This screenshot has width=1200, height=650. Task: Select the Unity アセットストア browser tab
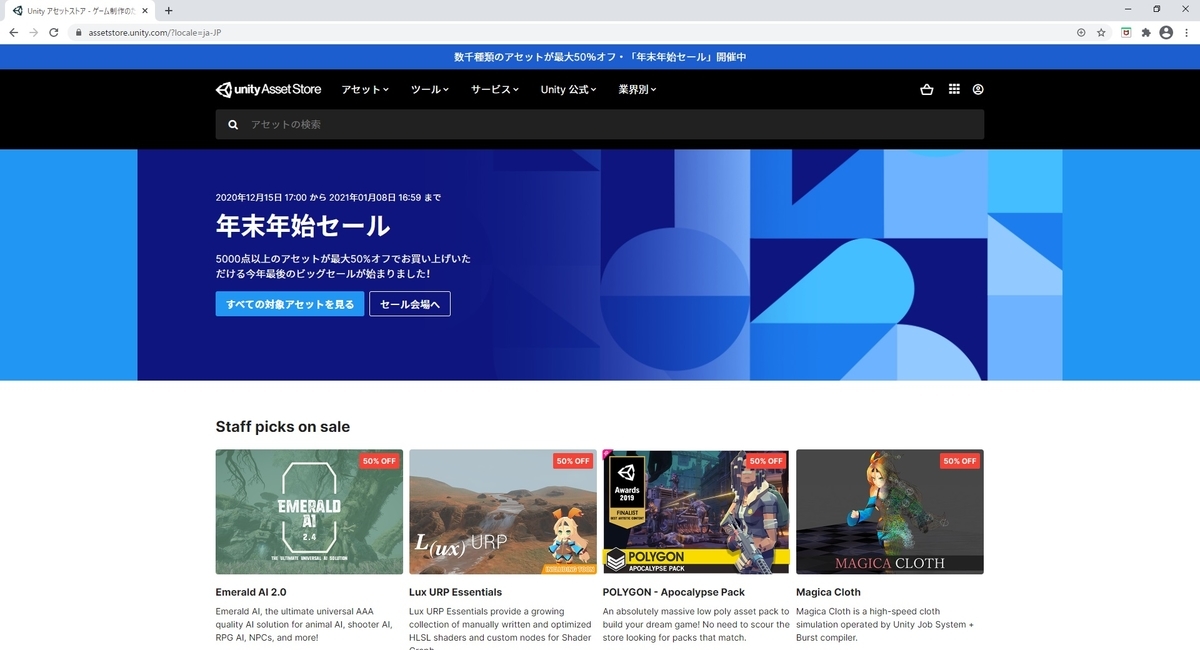tap(80, 10)
